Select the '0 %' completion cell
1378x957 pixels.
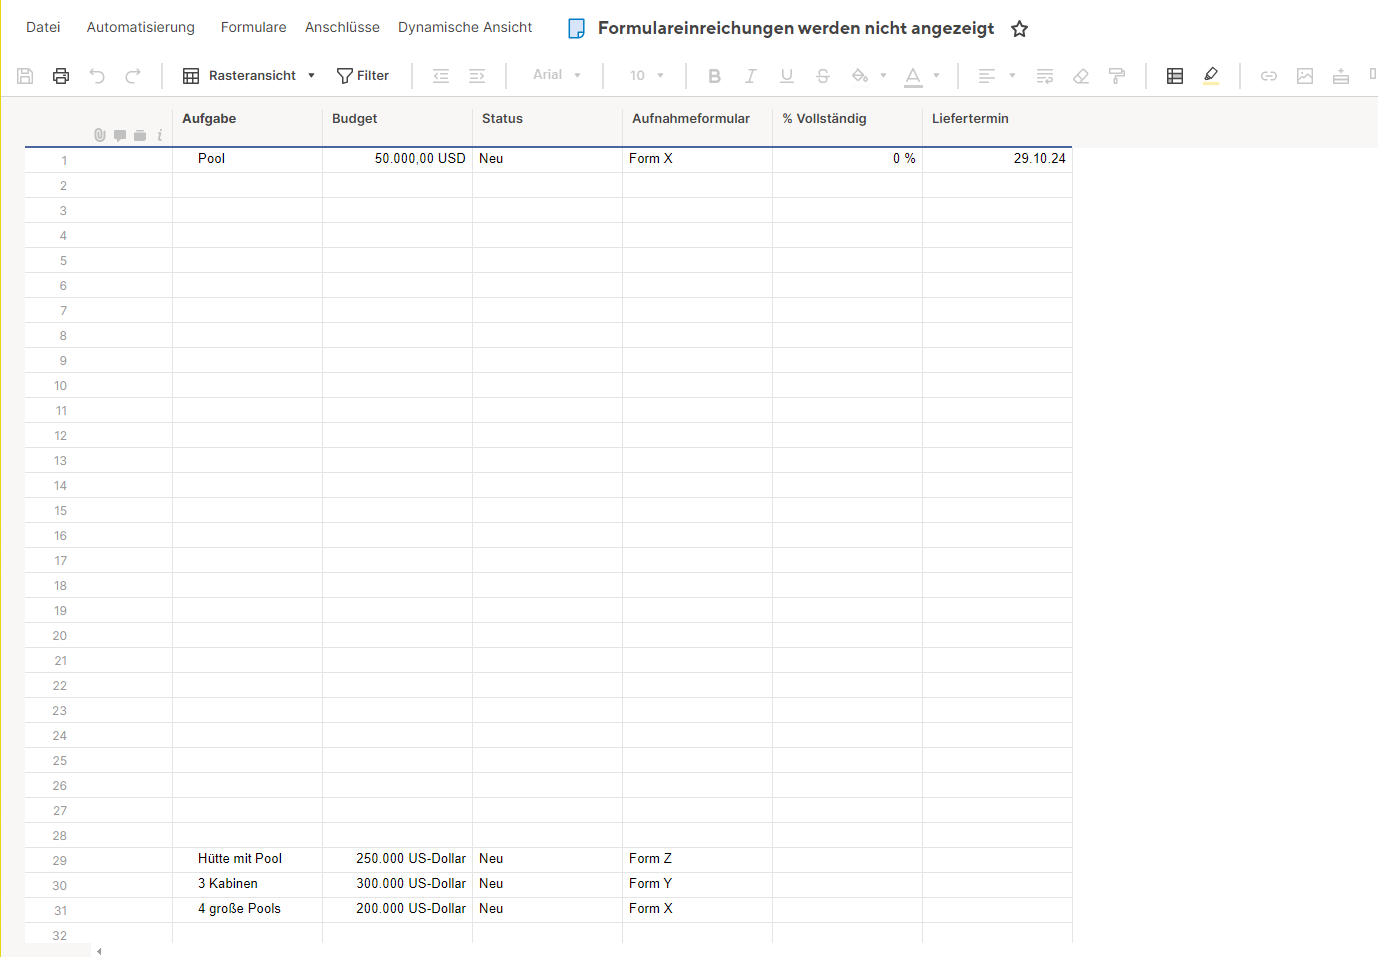pyautogui.click(x=847, y=160)
